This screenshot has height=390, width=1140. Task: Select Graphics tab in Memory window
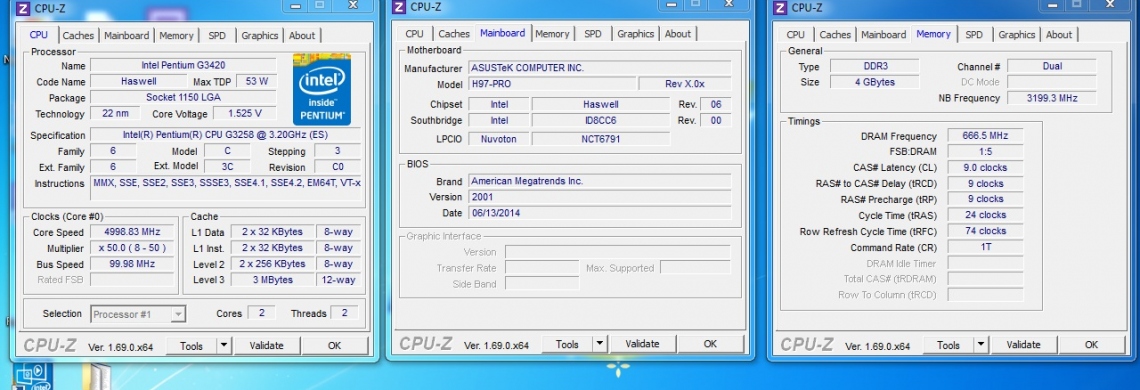pos(1016,35)
